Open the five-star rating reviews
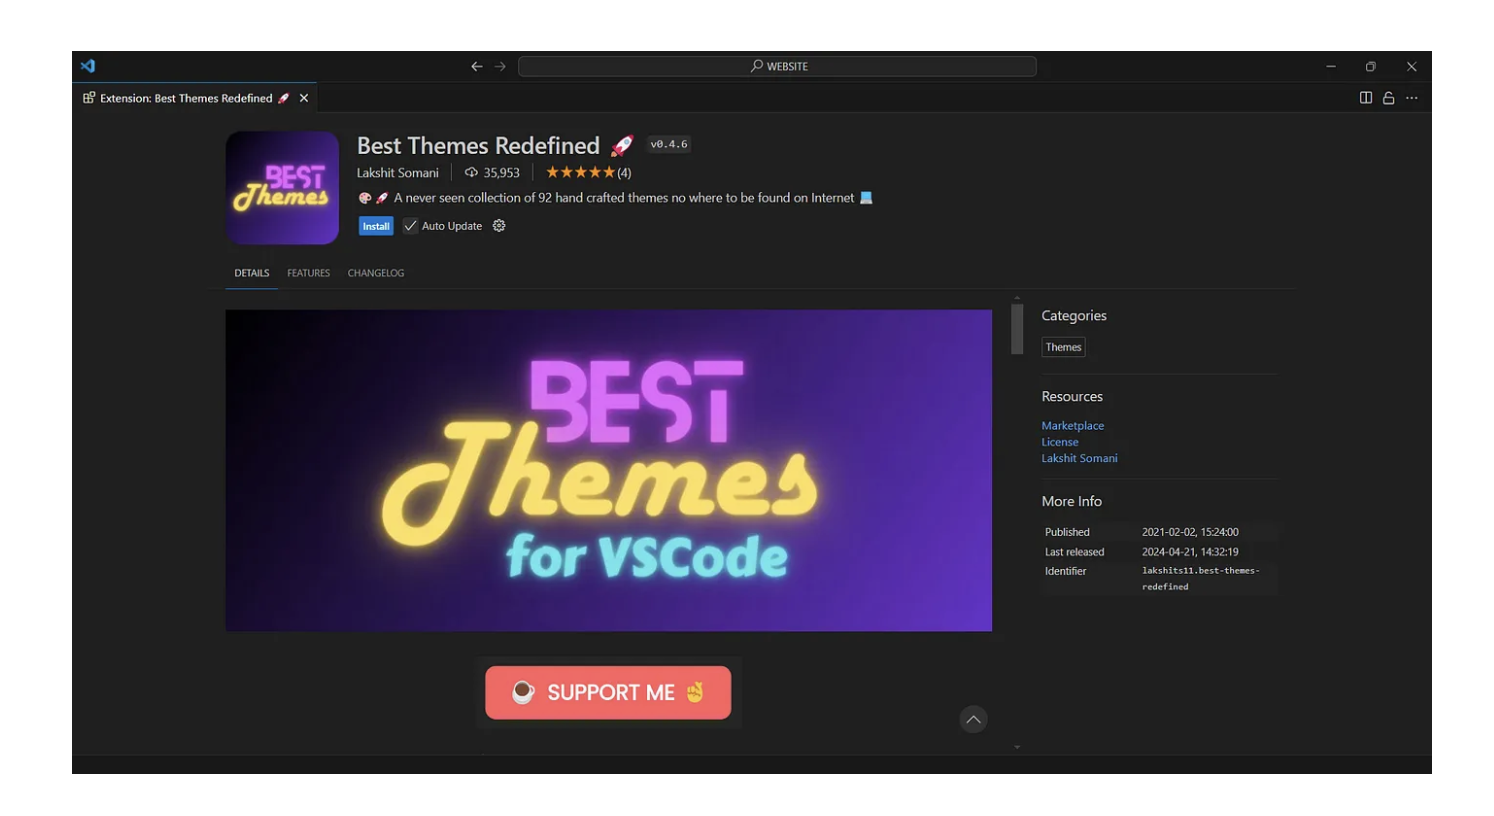 pyautogui.click(x=588, y=173)
